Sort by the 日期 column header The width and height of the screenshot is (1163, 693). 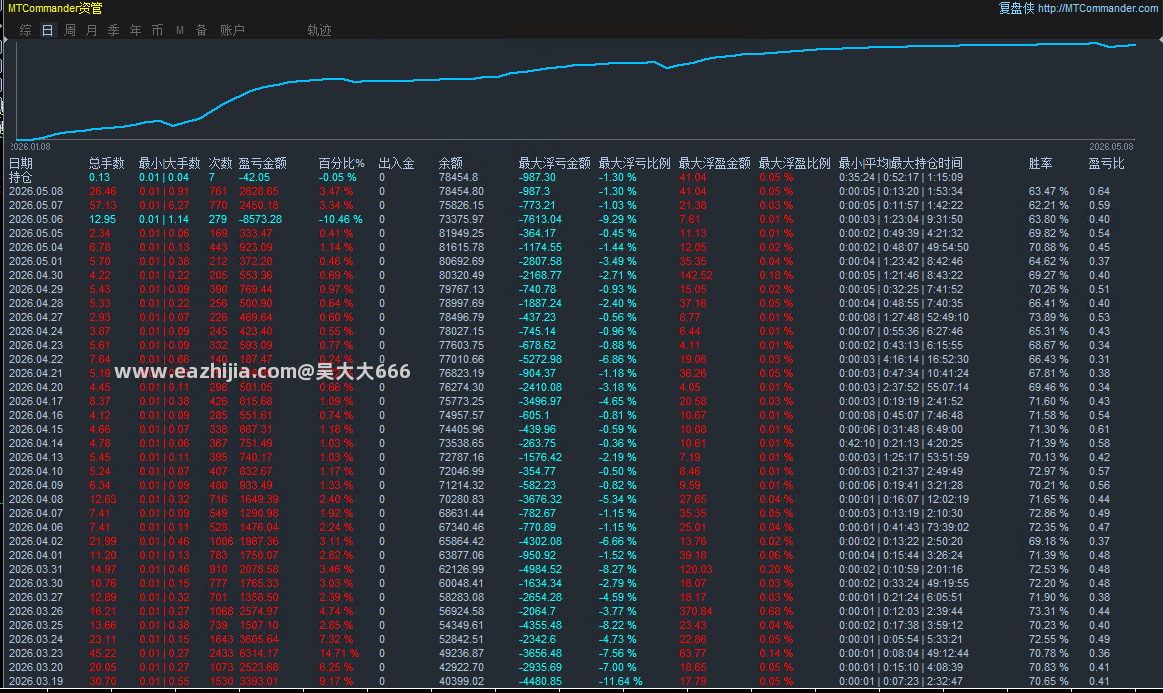point(21,163)
